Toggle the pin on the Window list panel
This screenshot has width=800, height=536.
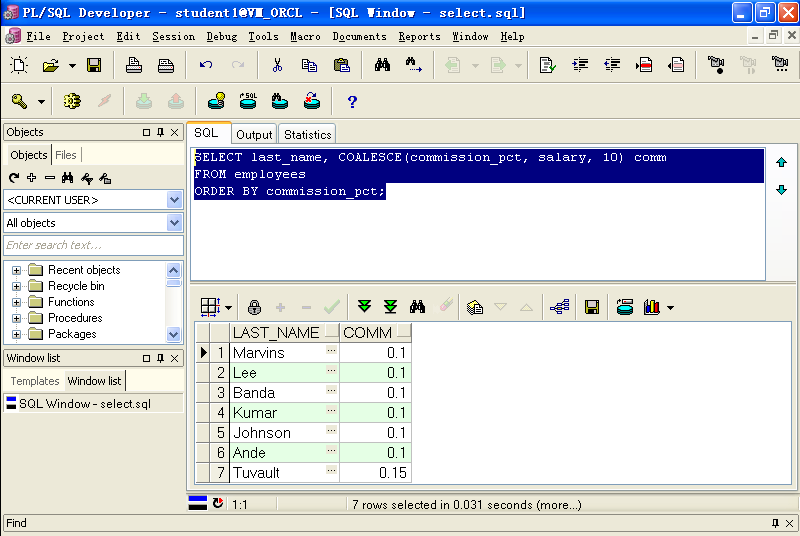coord(160,358)
